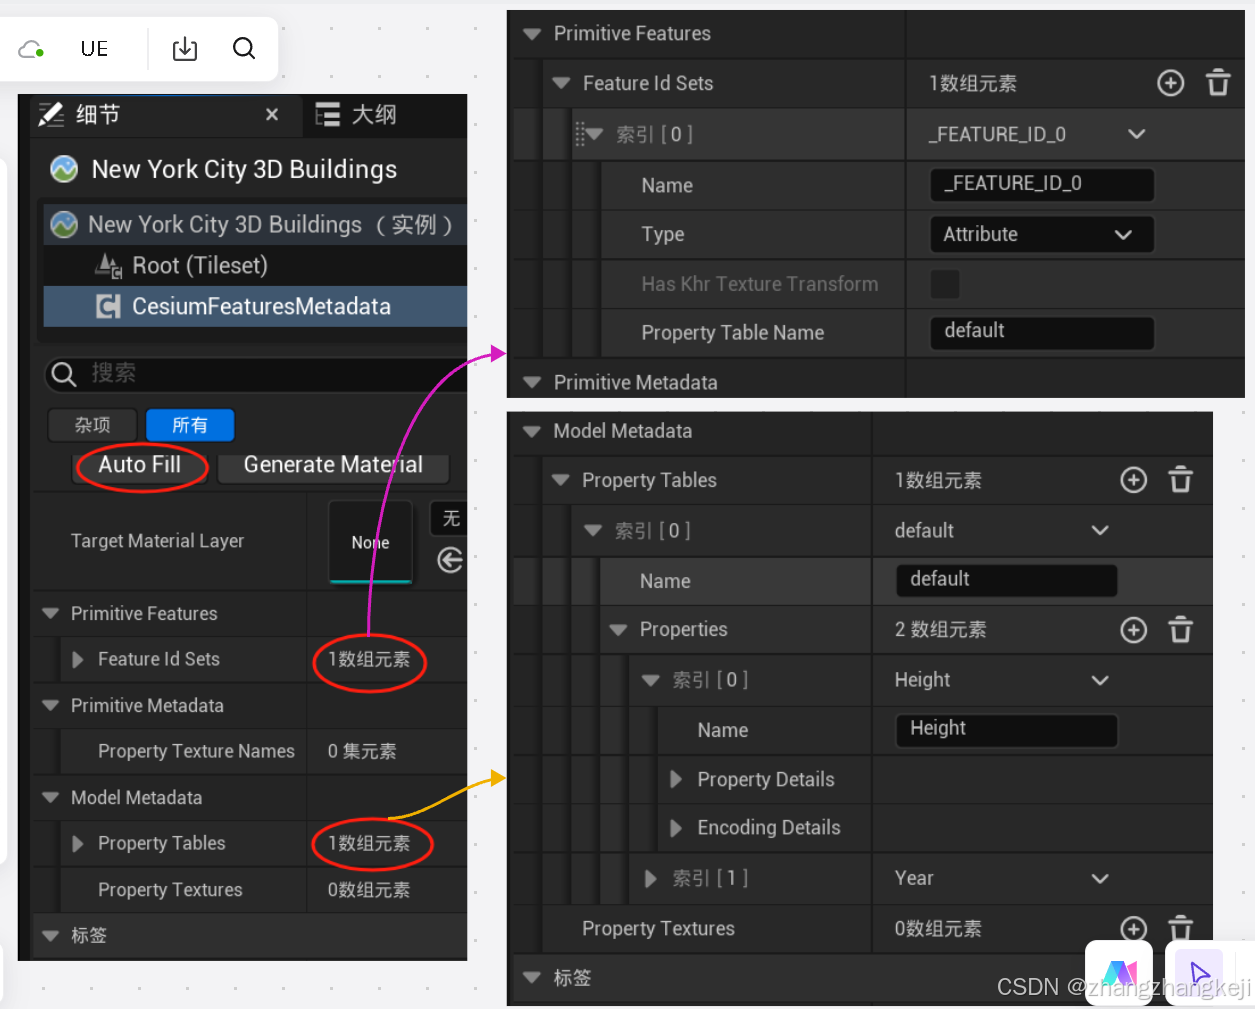
Task: Select the 所有 filter button
Action: click(190, 425)
